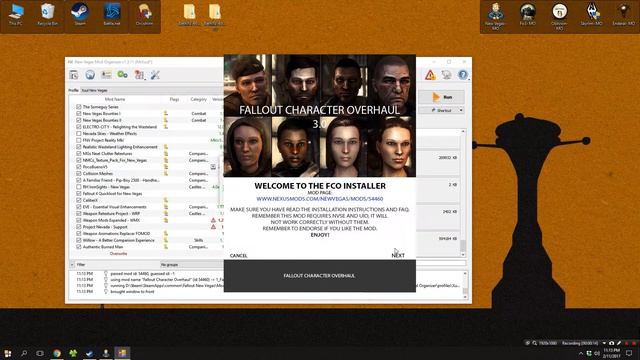
Task: Open This PC desktop icon
Action: point(16,15)
